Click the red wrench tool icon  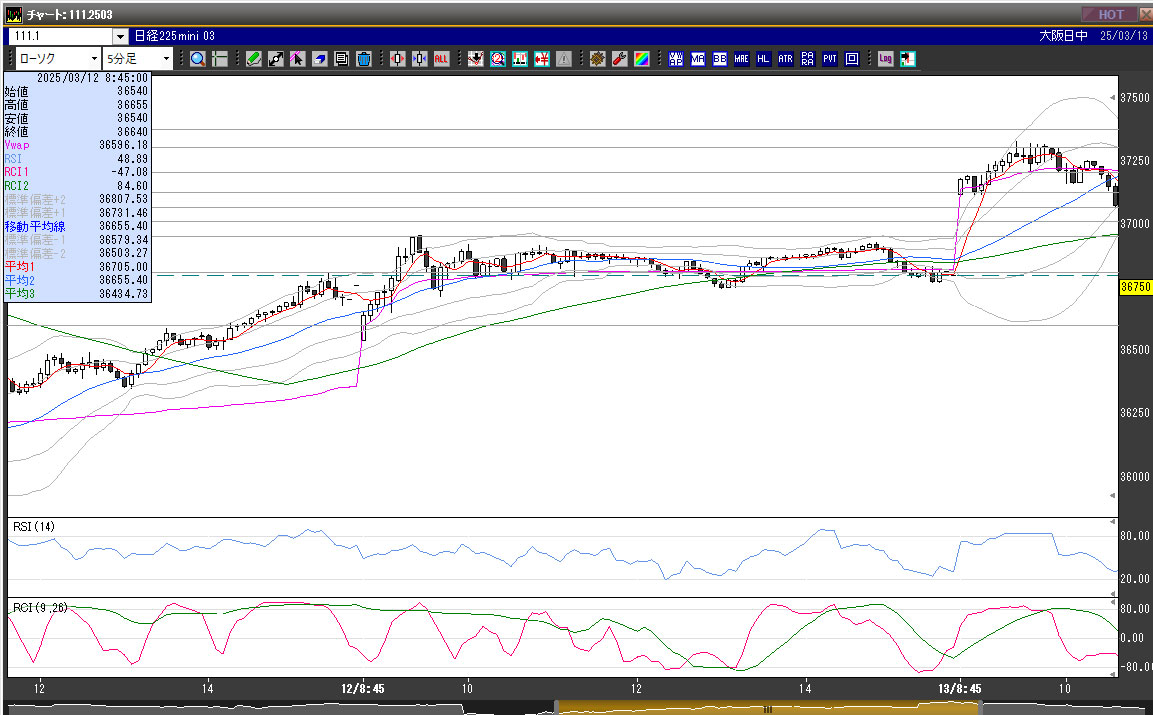(x=620, y=59)
